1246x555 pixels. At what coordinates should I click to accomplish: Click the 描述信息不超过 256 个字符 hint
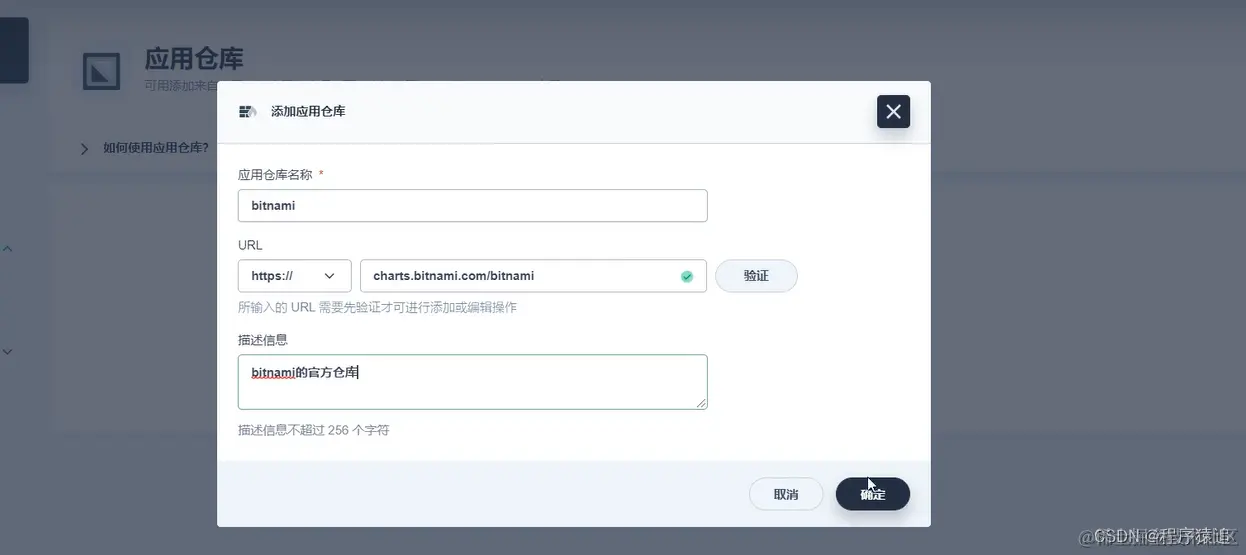pos(313,430)
